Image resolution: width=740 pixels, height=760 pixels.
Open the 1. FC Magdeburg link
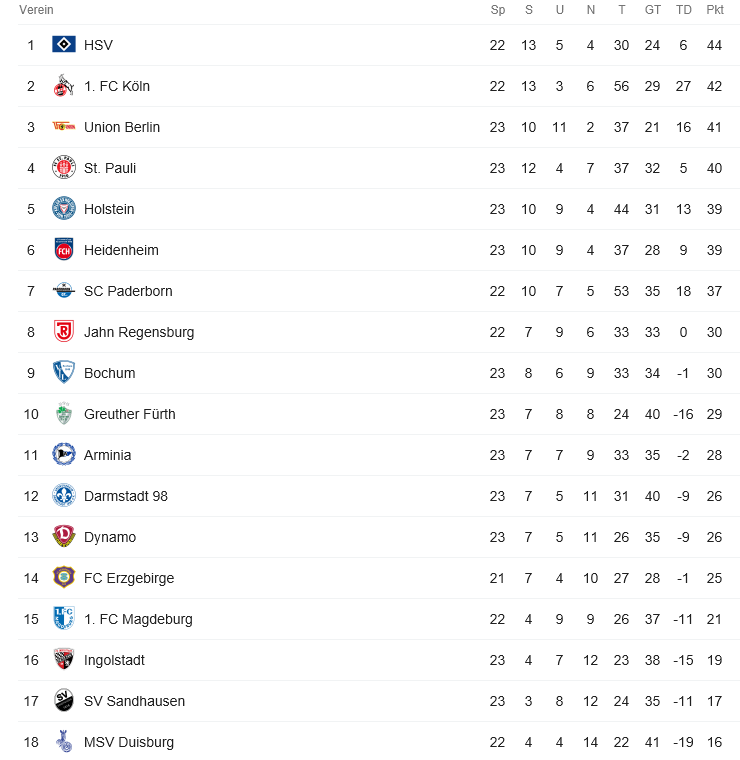point(138,619)
